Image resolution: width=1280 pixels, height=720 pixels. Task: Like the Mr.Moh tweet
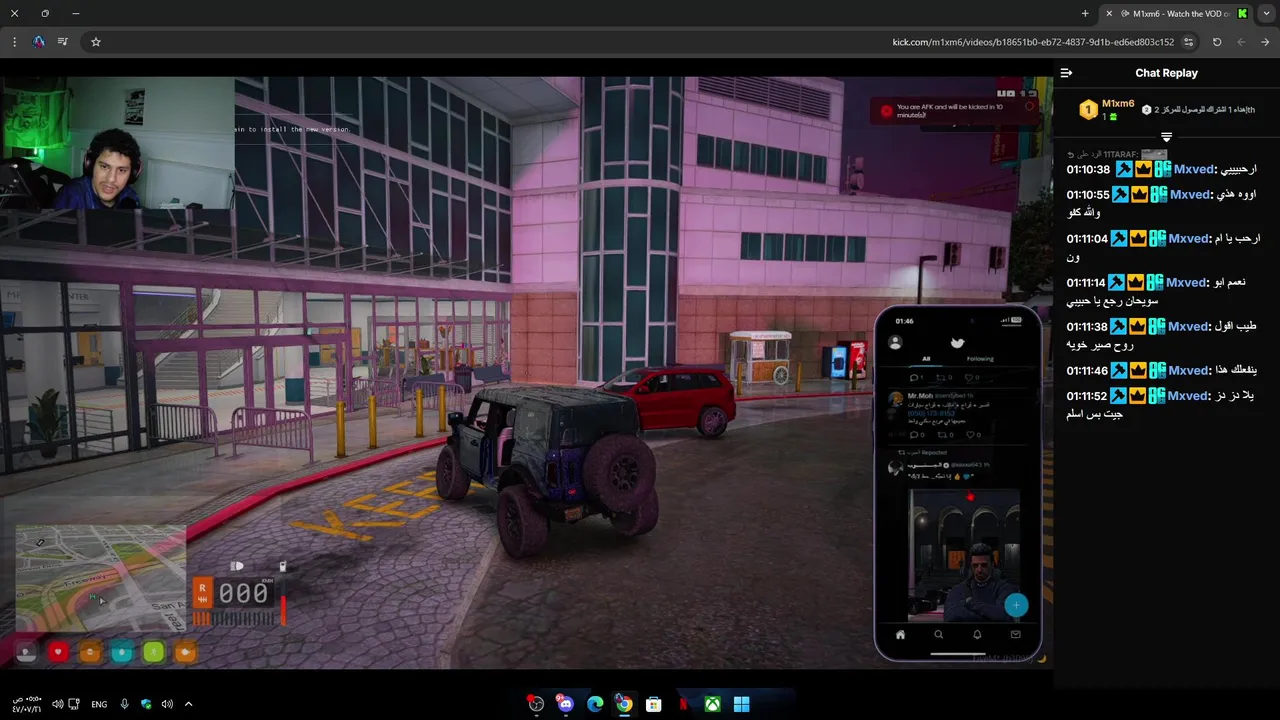coord(971,435)
